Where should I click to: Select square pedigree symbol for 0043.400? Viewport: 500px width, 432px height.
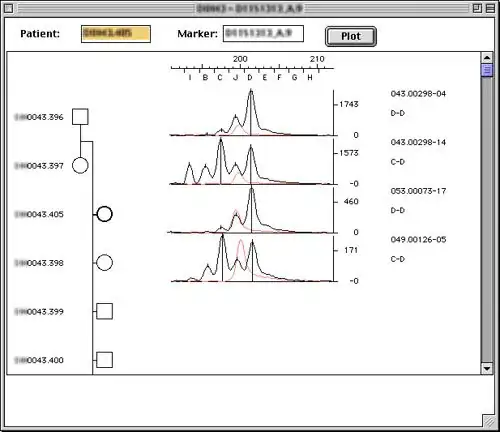coord(104,360)
